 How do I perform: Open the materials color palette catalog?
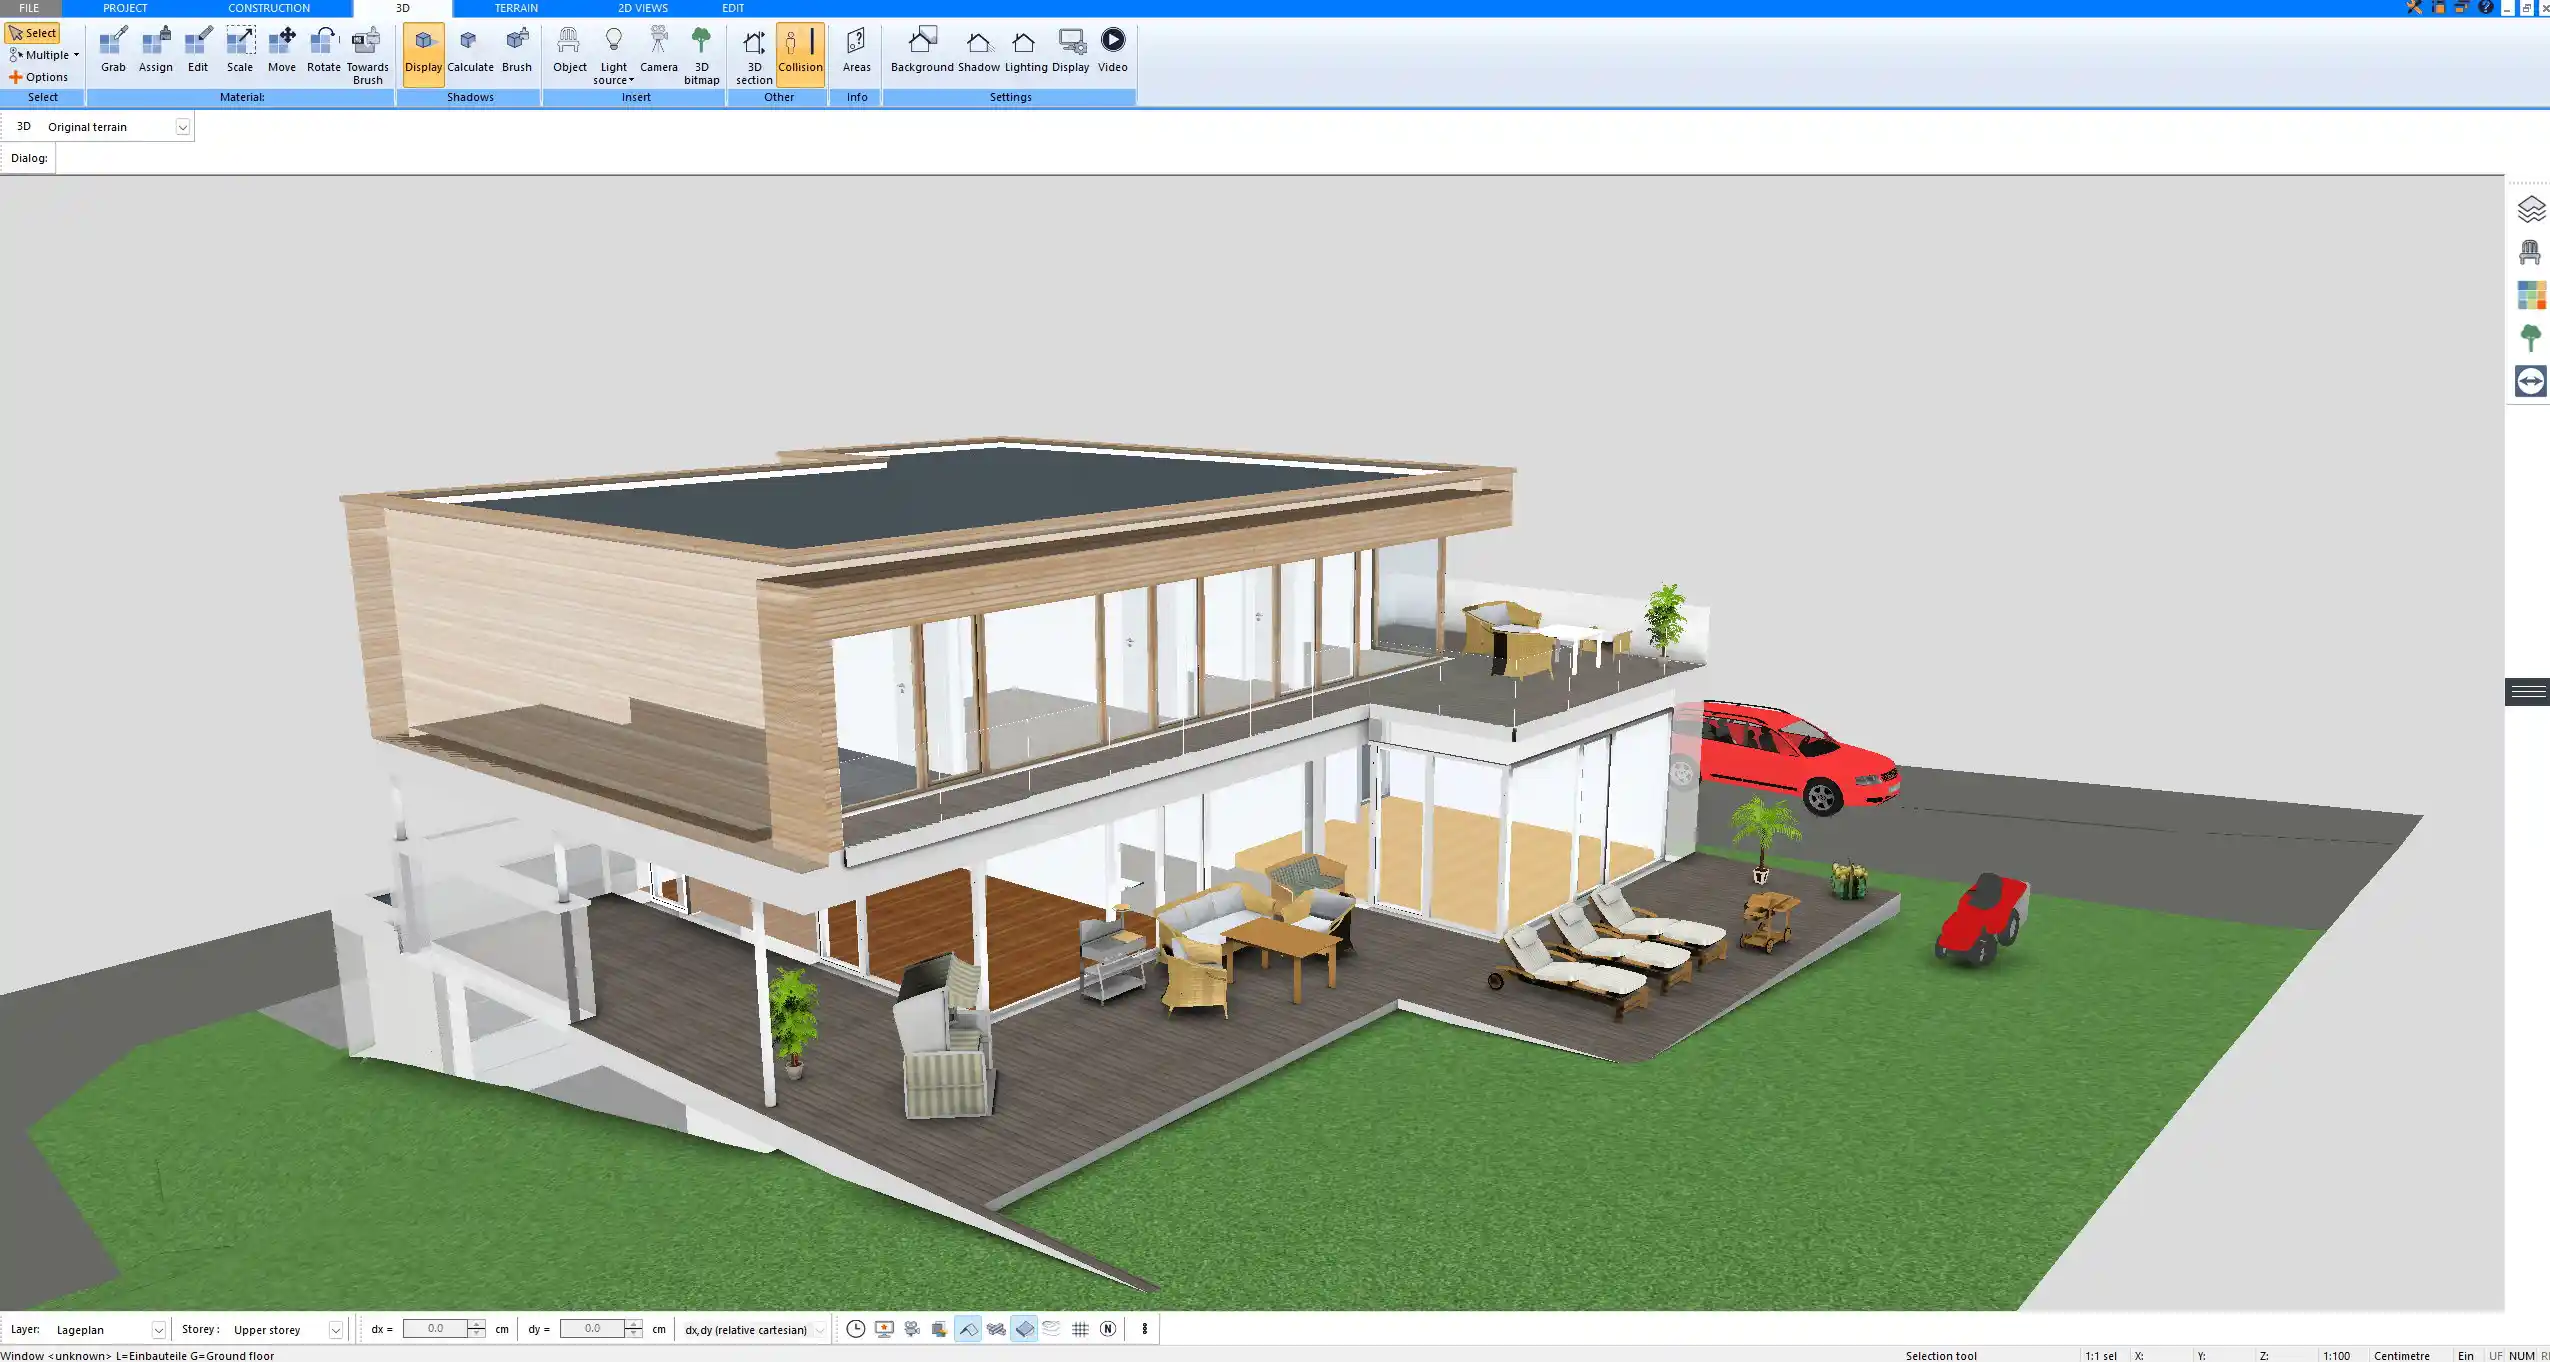[2531, 295]
